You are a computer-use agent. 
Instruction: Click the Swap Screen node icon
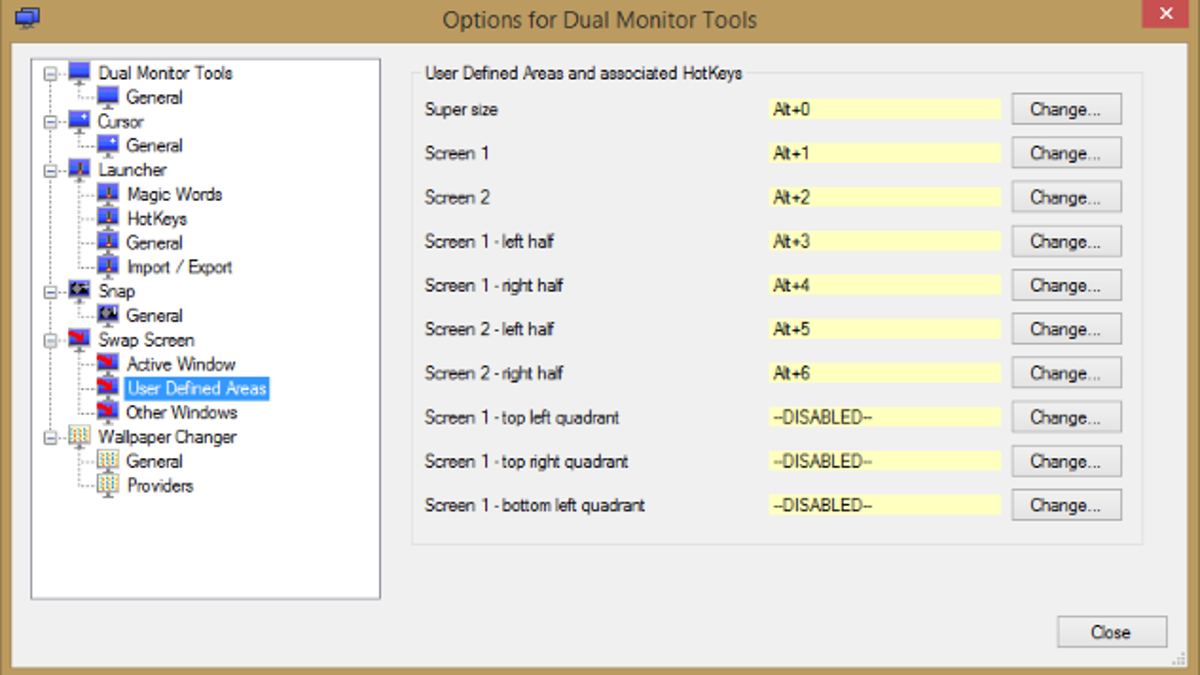pos(80,341)
